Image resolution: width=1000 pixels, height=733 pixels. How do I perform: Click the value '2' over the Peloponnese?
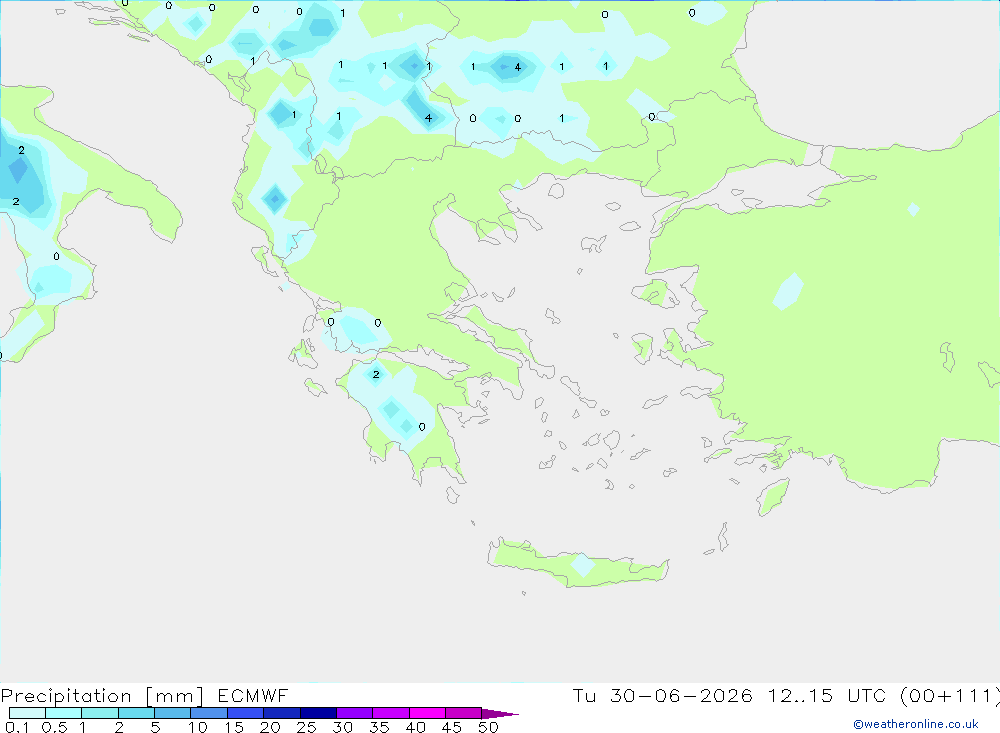pyautogui.click(x=376, y=374)
